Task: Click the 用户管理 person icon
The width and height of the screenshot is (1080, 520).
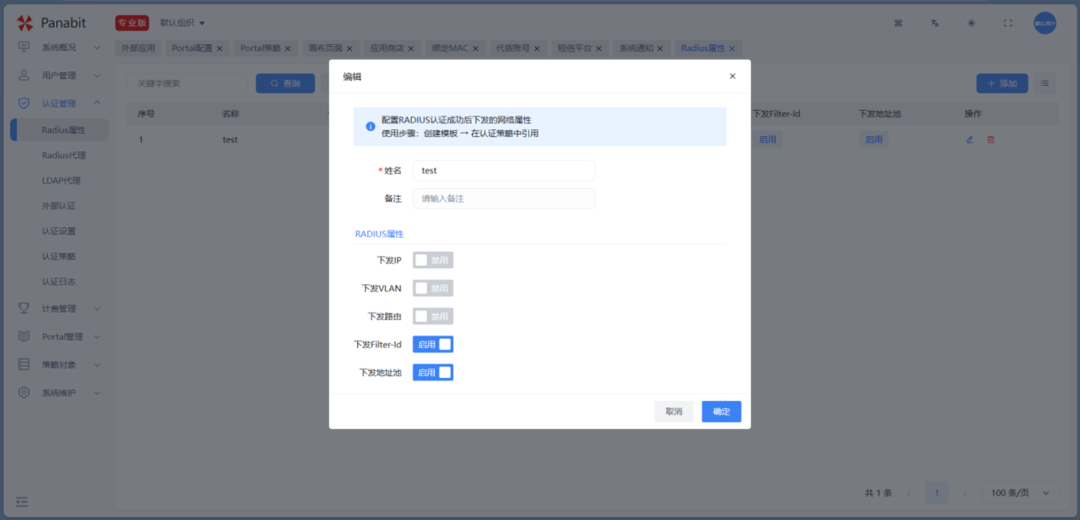Action: click(24, 75)
